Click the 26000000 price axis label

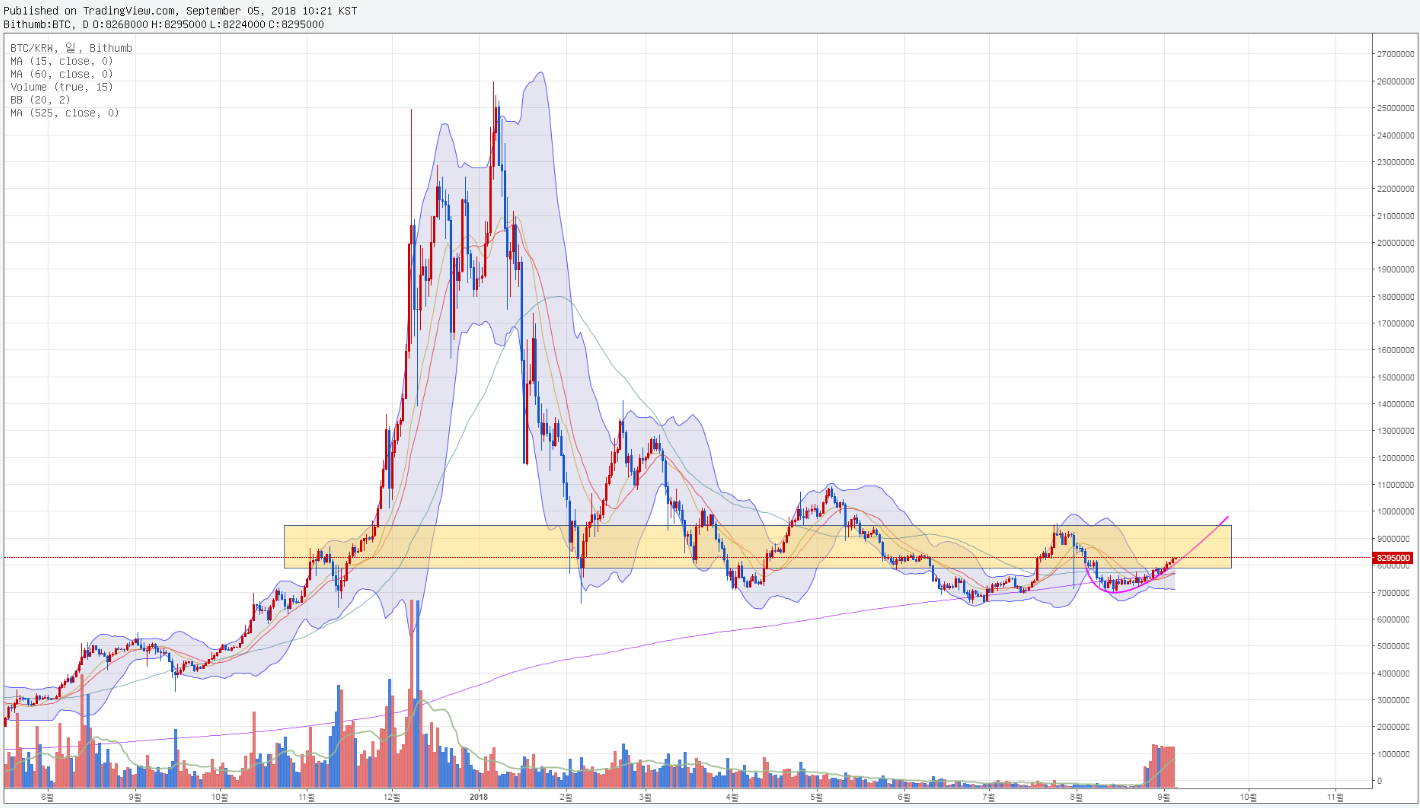[1395, 80]
